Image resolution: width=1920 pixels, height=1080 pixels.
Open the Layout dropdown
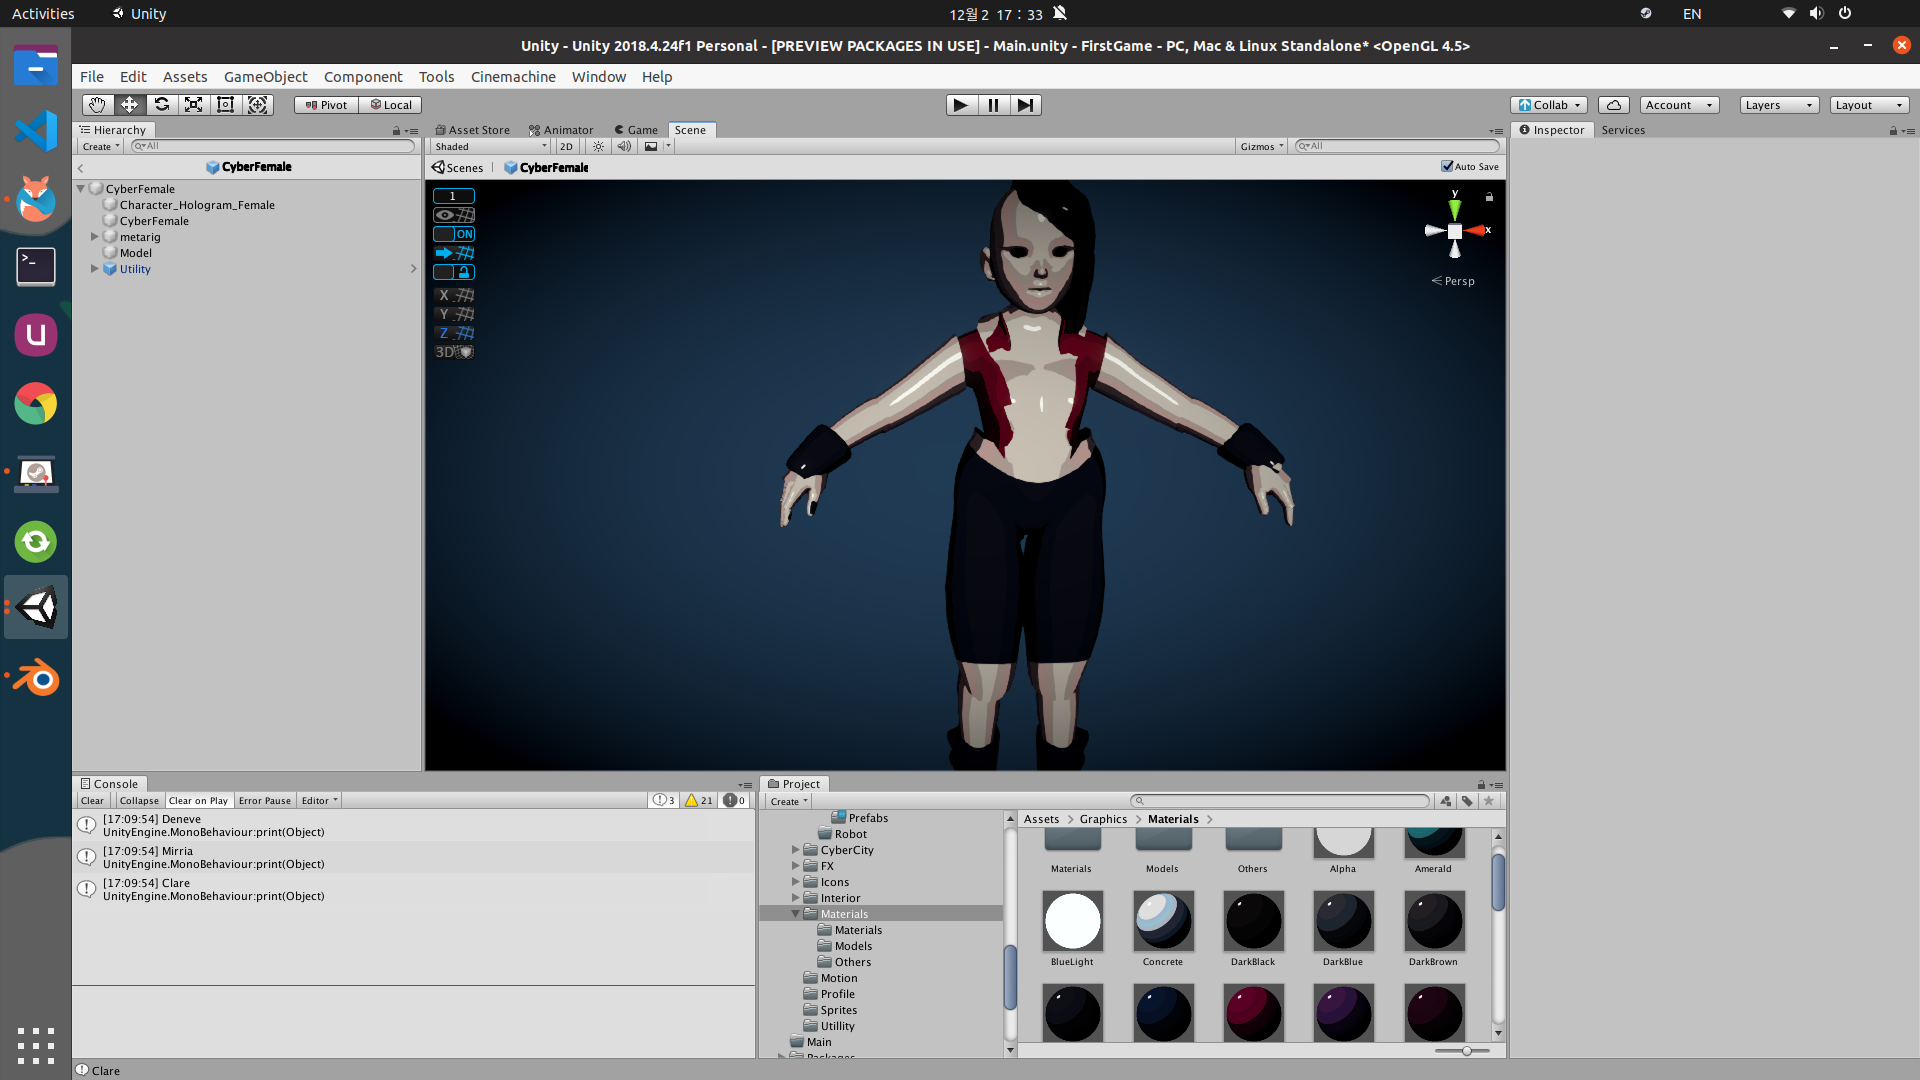click(1869, 105)
